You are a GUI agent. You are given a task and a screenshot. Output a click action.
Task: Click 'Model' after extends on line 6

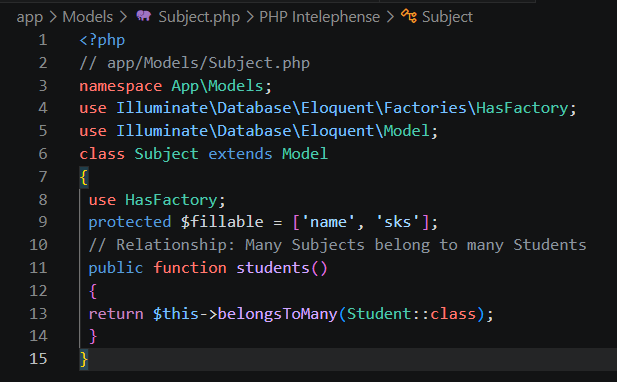(305, 154)
